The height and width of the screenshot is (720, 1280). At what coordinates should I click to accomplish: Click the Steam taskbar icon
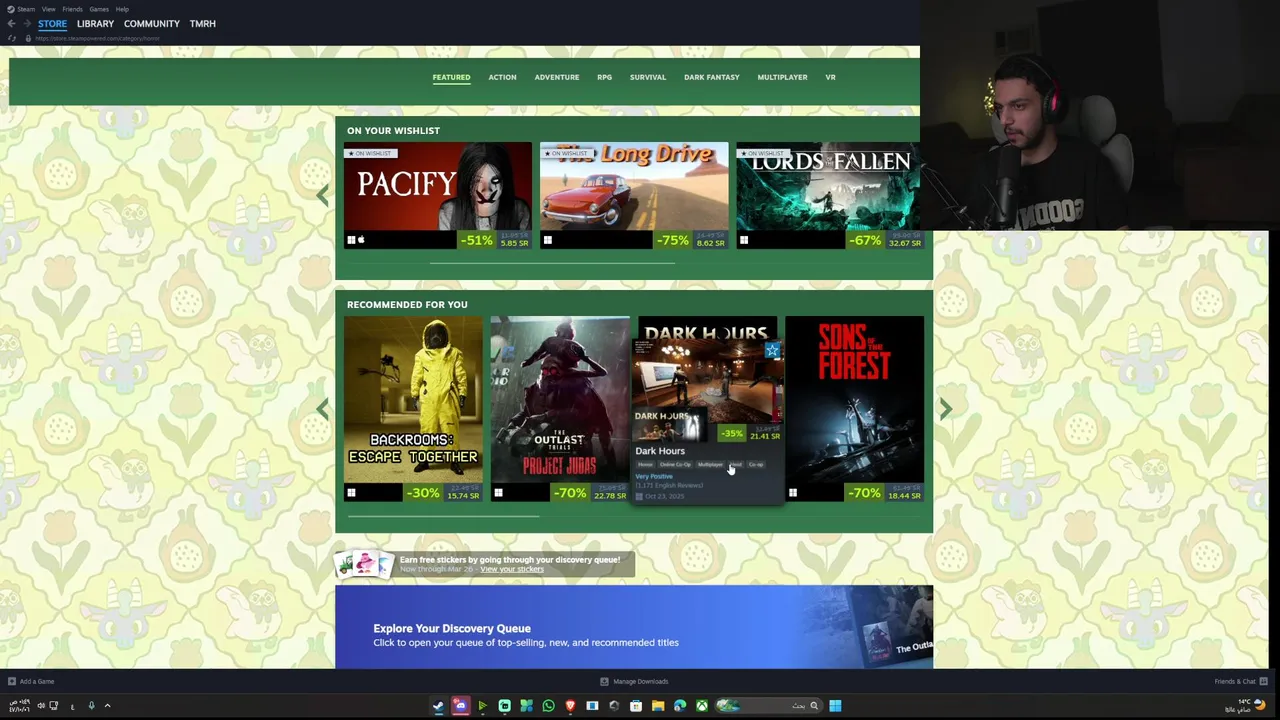click(x=438, y=706)
